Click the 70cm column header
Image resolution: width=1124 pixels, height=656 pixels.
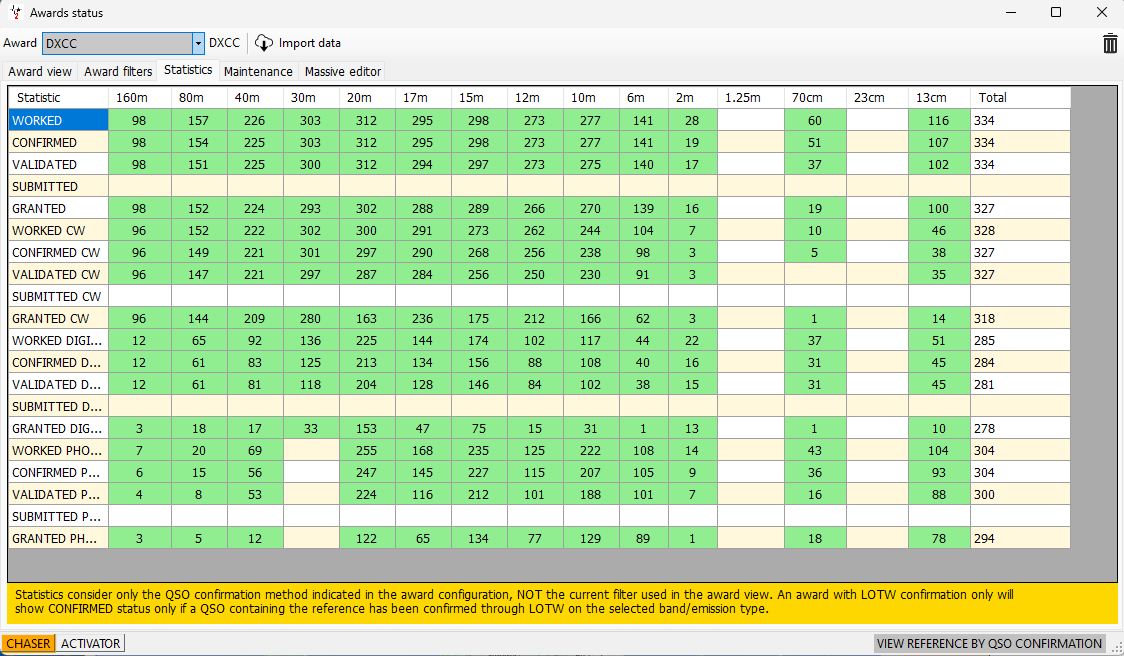click(x=815, y=98)
